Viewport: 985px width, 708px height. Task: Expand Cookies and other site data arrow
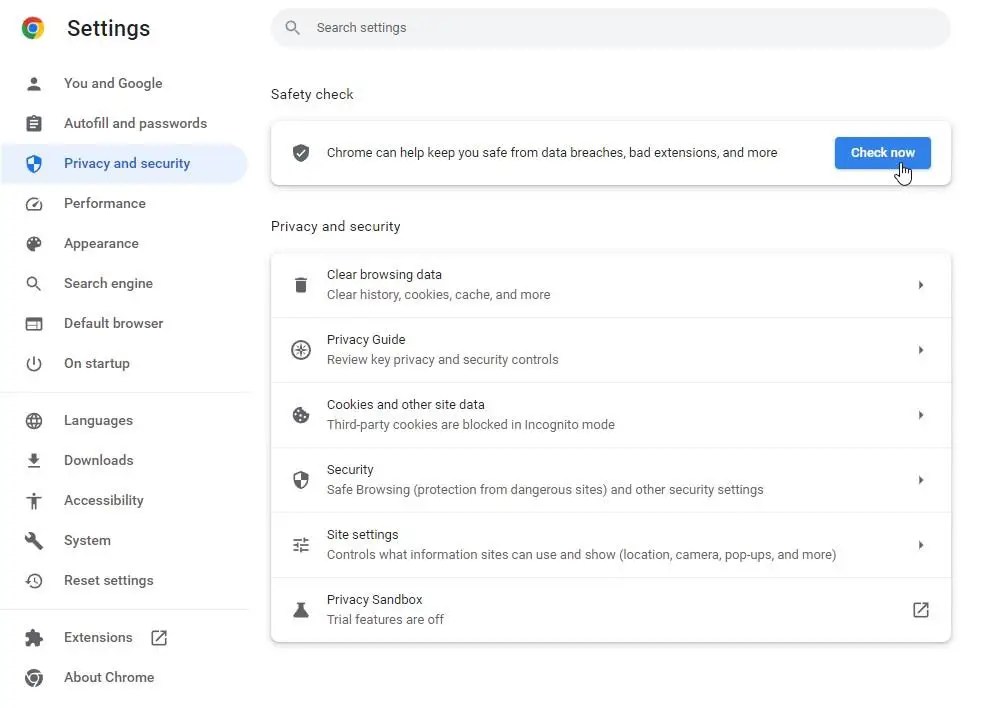[920, 415]
